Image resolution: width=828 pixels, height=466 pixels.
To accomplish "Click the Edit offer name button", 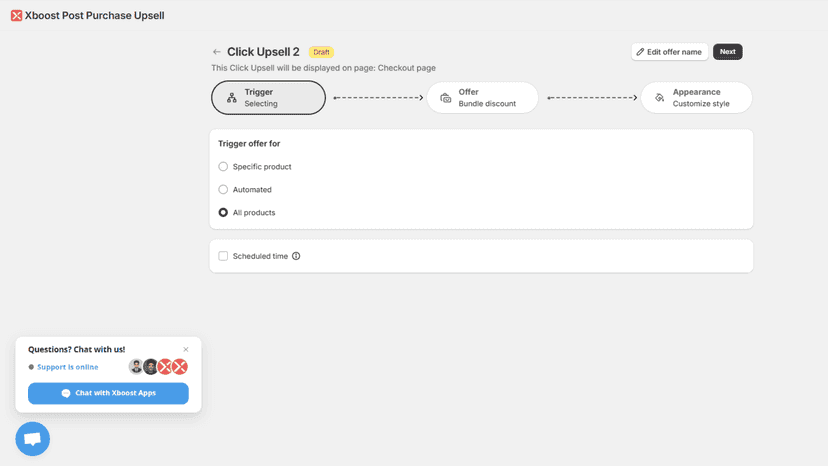I will coord(670,52).
